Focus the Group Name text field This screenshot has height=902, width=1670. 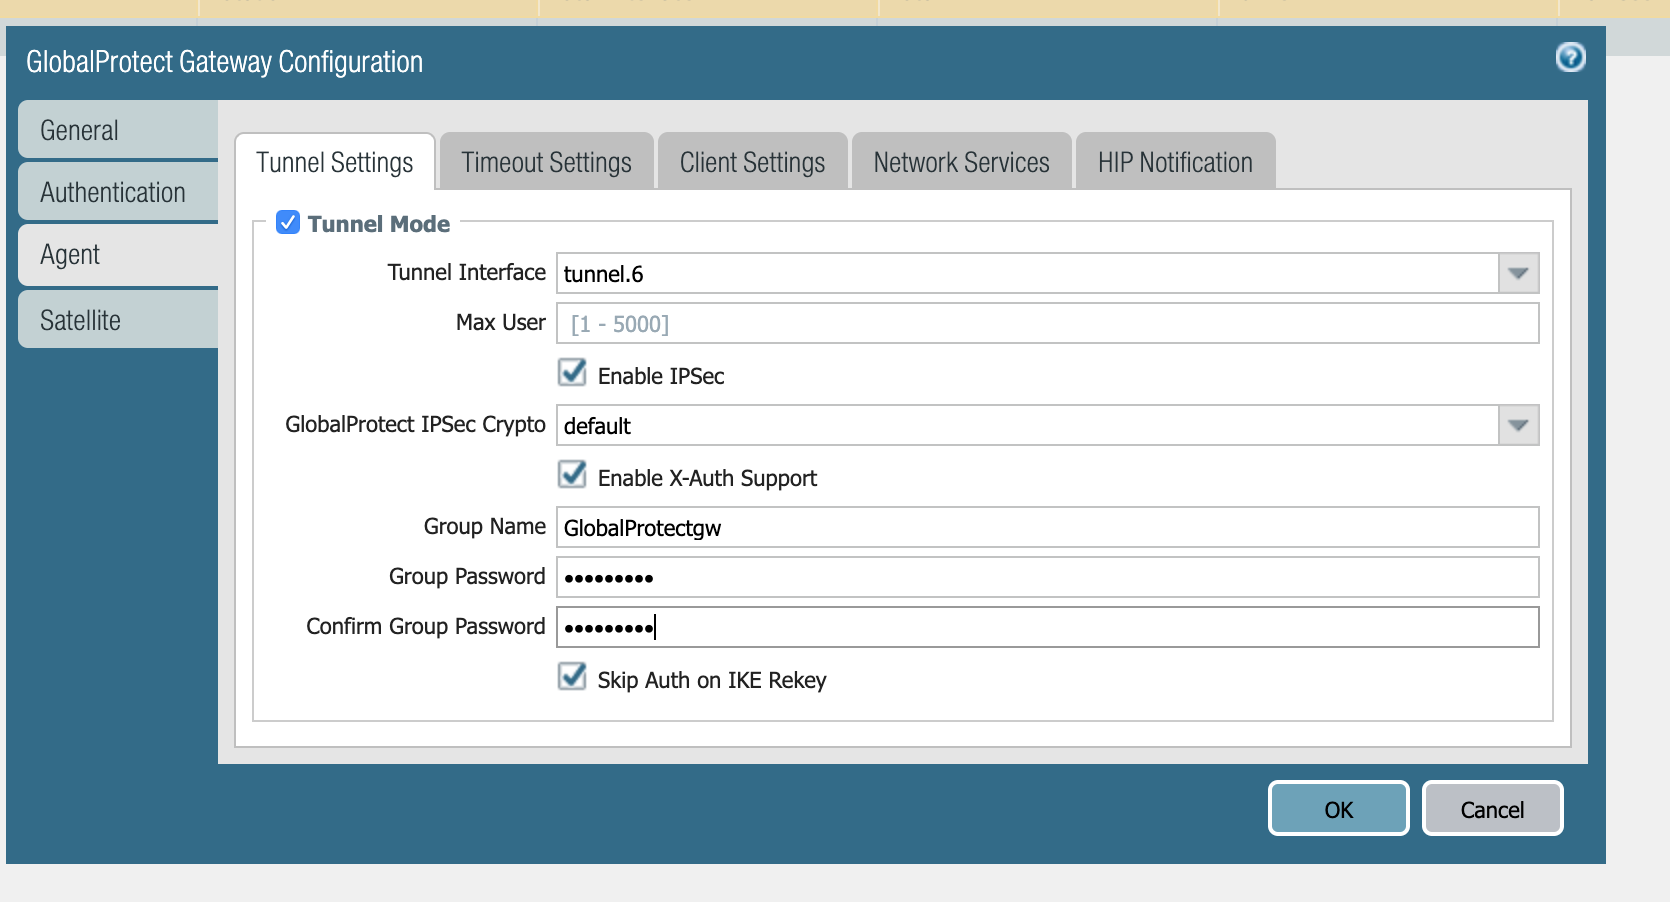(1046, 528)
